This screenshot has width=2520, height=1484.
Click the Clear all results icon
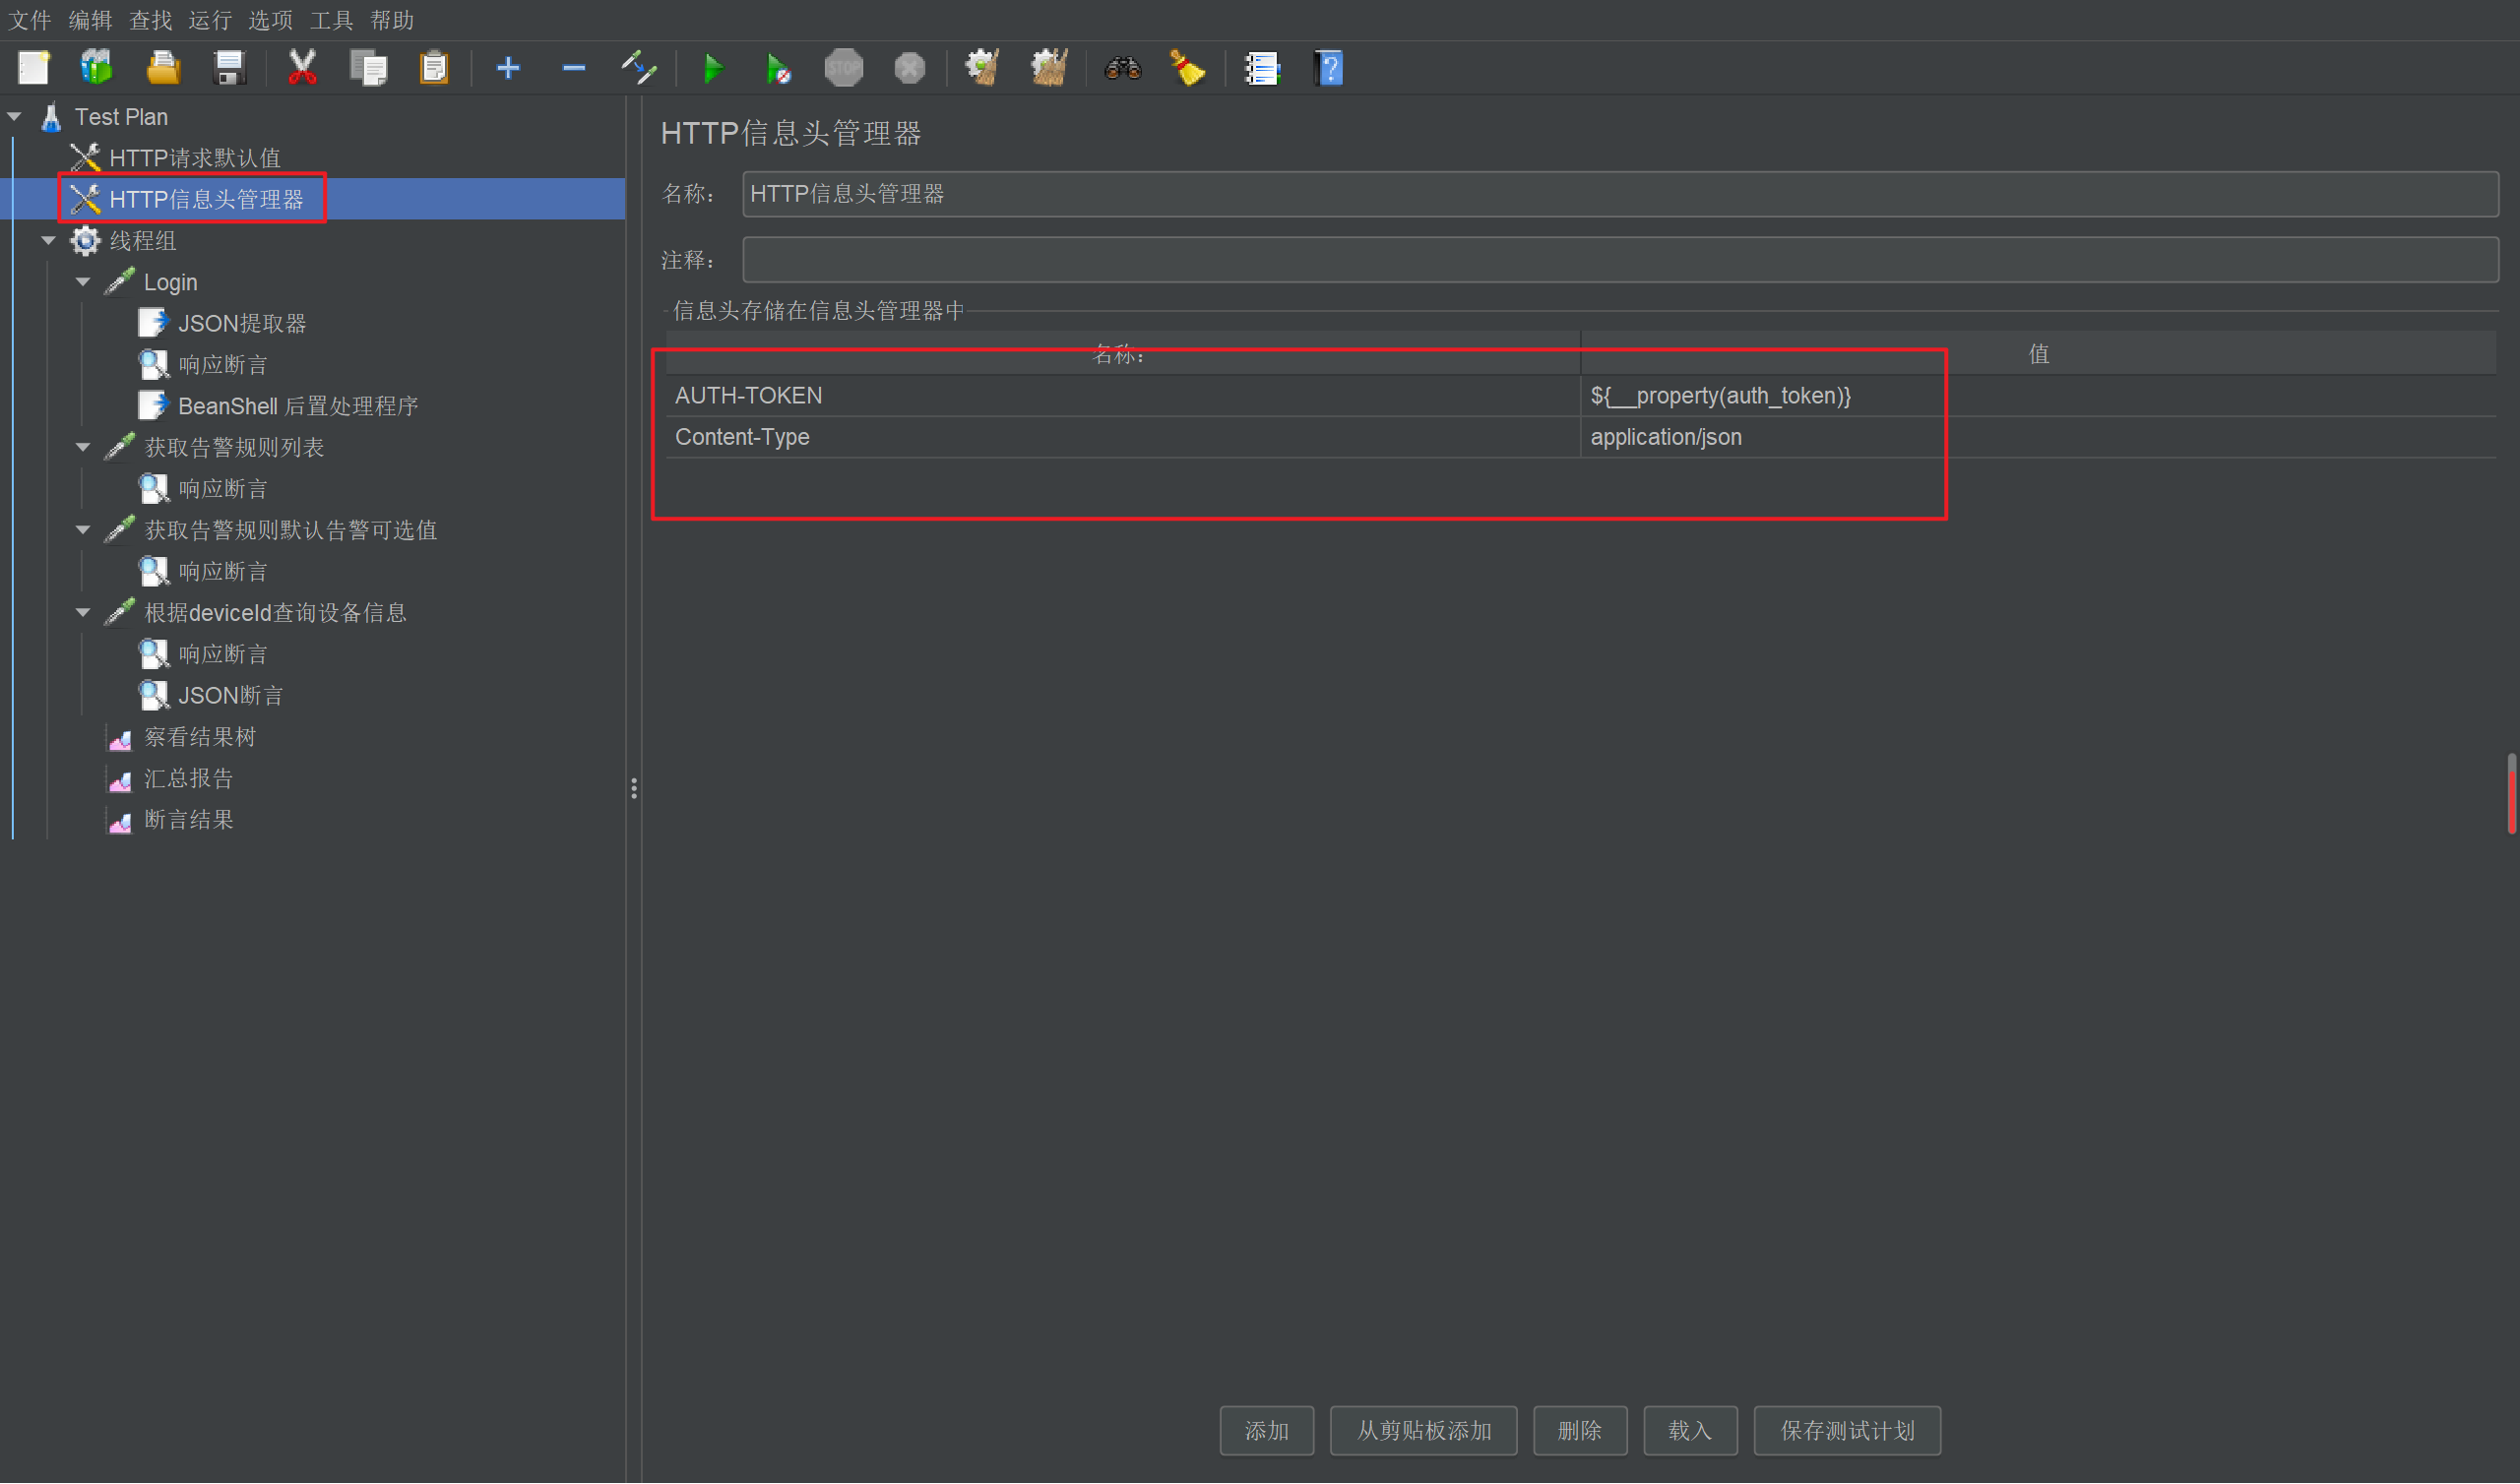1049,68
